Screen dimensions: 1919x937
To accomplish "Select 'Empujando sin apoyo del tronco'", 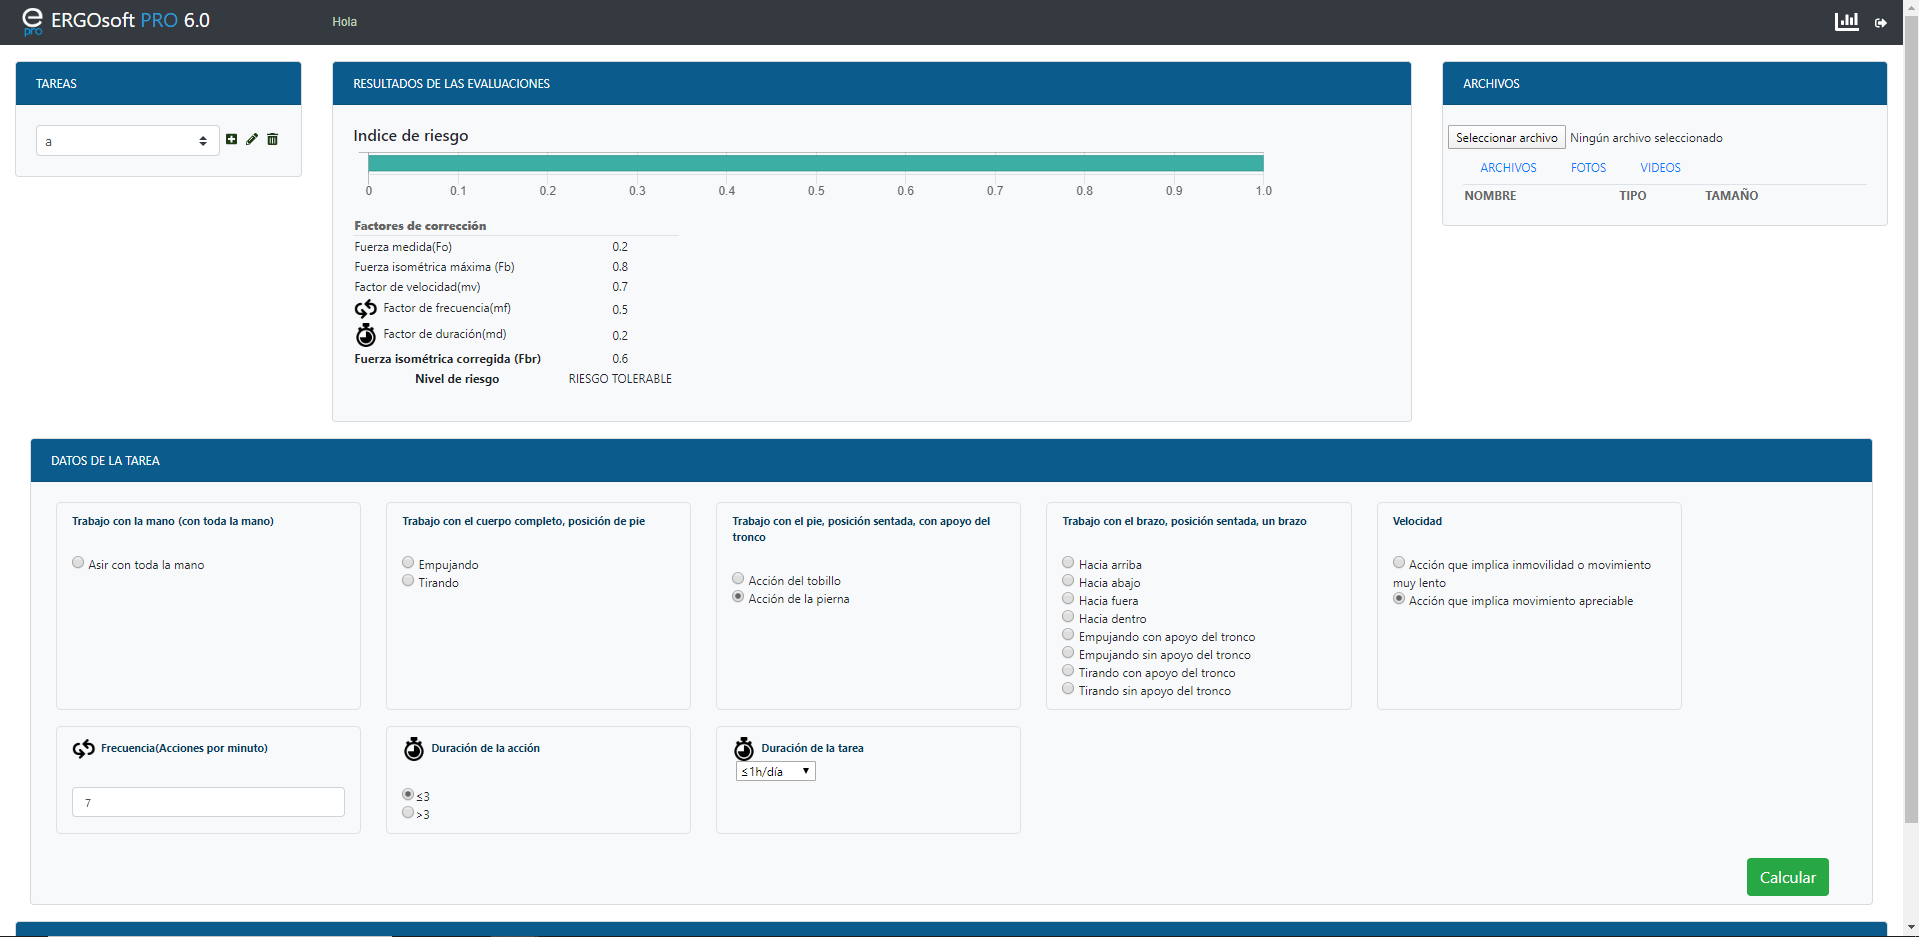I will (x=1068, y=653).
